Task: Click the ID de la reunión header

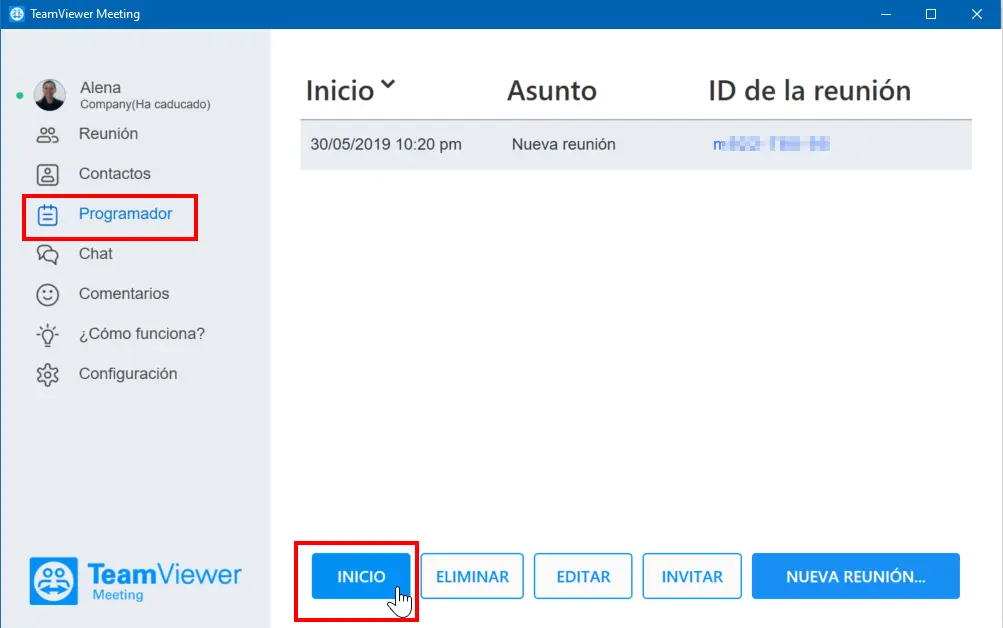Action: [x=809, y=91]
